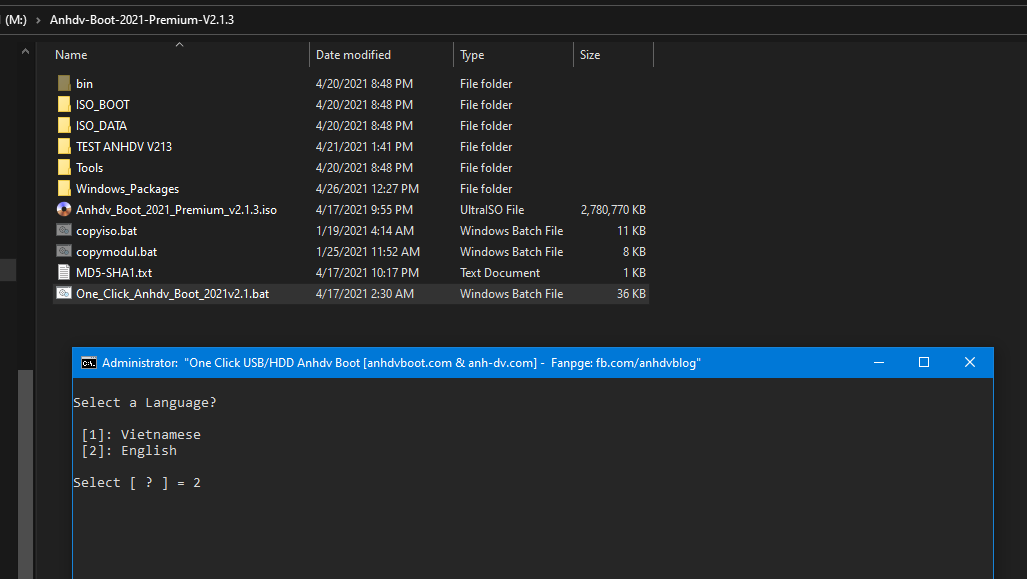Click the Tools folder icon

coord(64,167)
